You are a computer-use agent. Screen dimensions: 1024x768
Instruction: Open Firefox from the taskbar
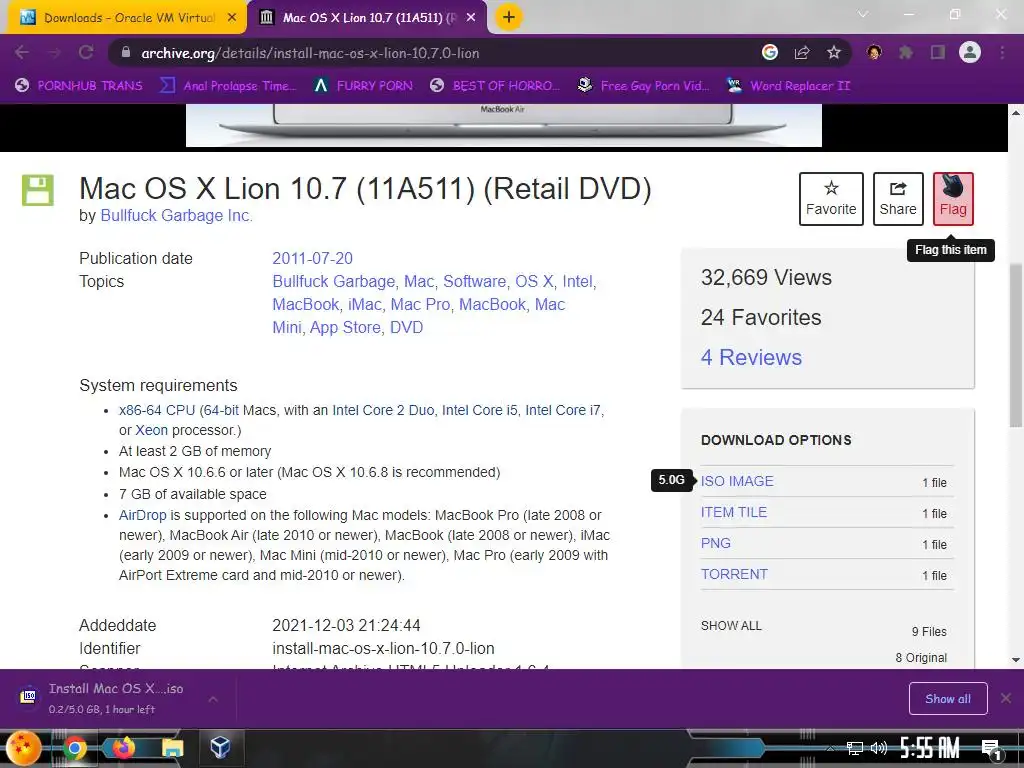click(123, 748)
